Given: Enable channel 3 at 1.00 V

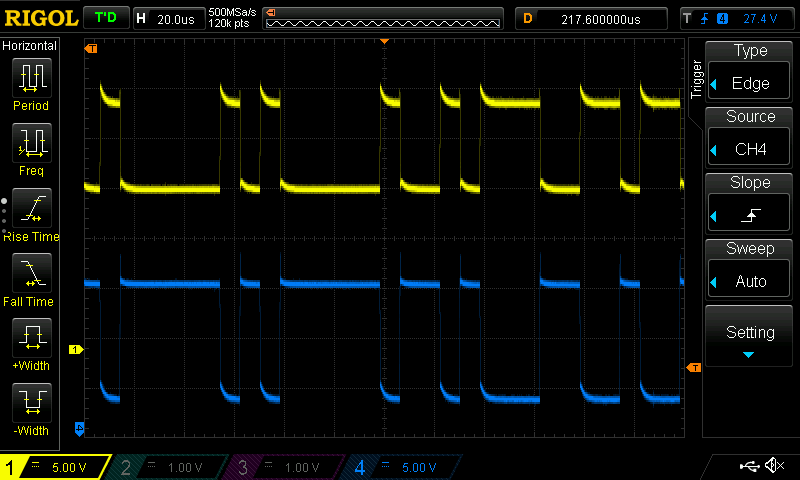Looking at the screenshot, I should 285,467.
